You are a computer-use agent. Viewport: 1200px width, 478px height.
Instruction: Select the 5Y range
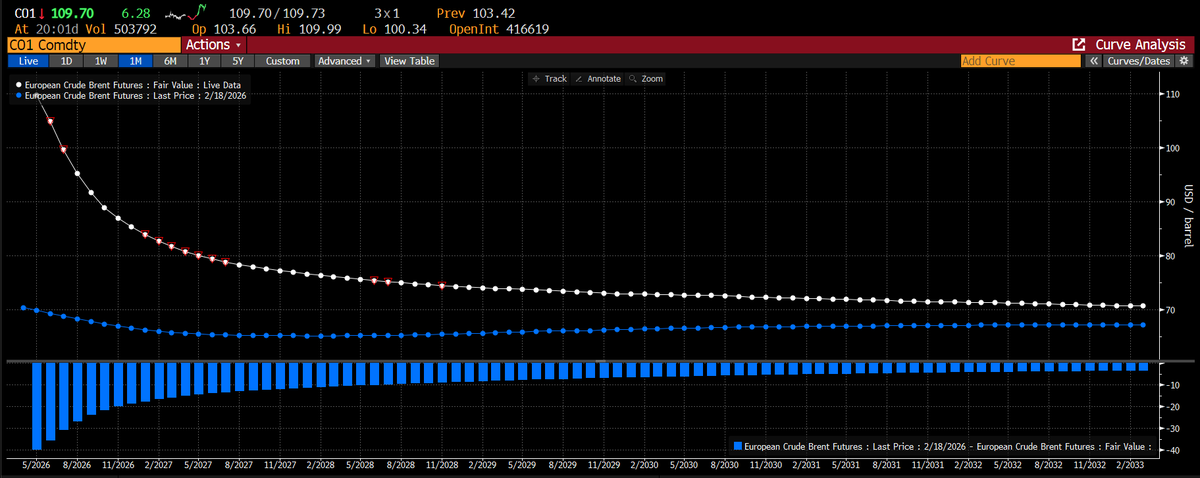238,61
